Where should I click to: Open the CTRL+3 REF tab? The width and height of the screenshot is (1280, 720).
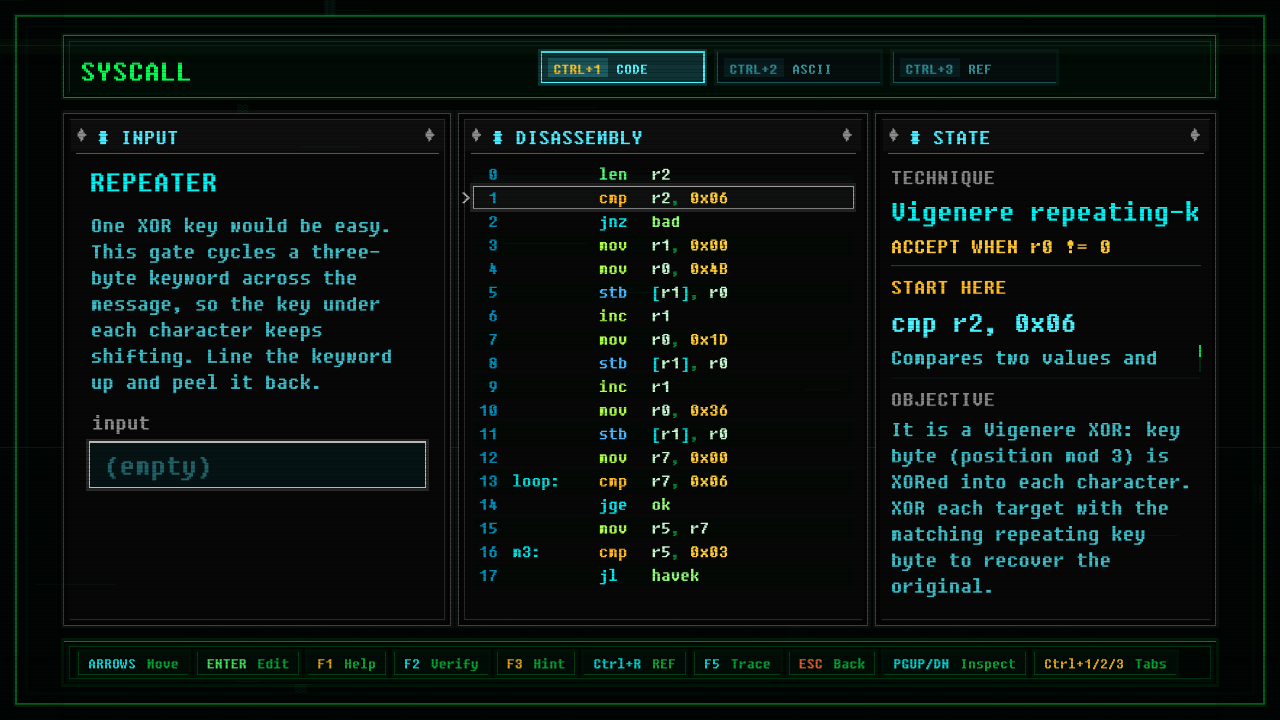975,68
